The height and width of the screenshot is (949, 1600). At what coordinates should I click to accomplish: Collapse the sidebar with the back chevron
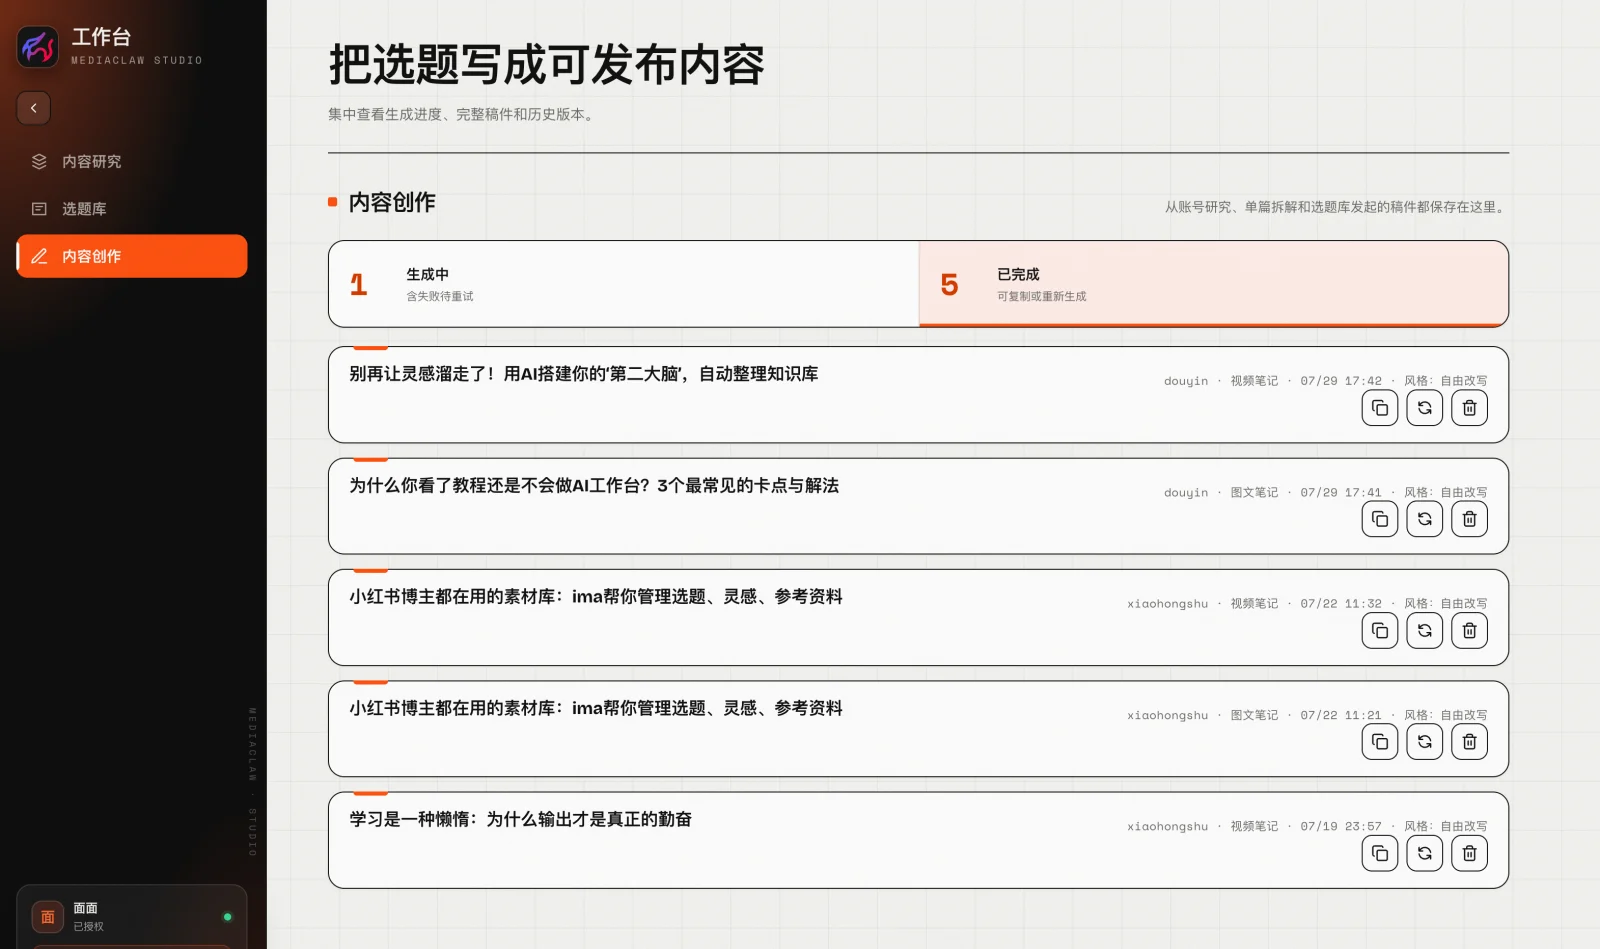tap(34, 108)
